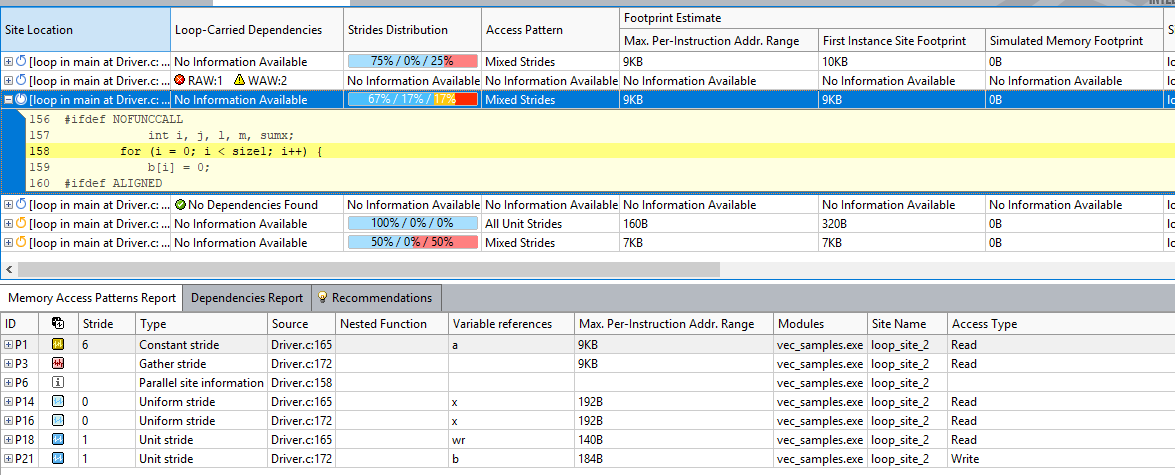Click the P1 constant stride icon
This screenshot has height=475, width=1175.
click(x=58, y=345)
